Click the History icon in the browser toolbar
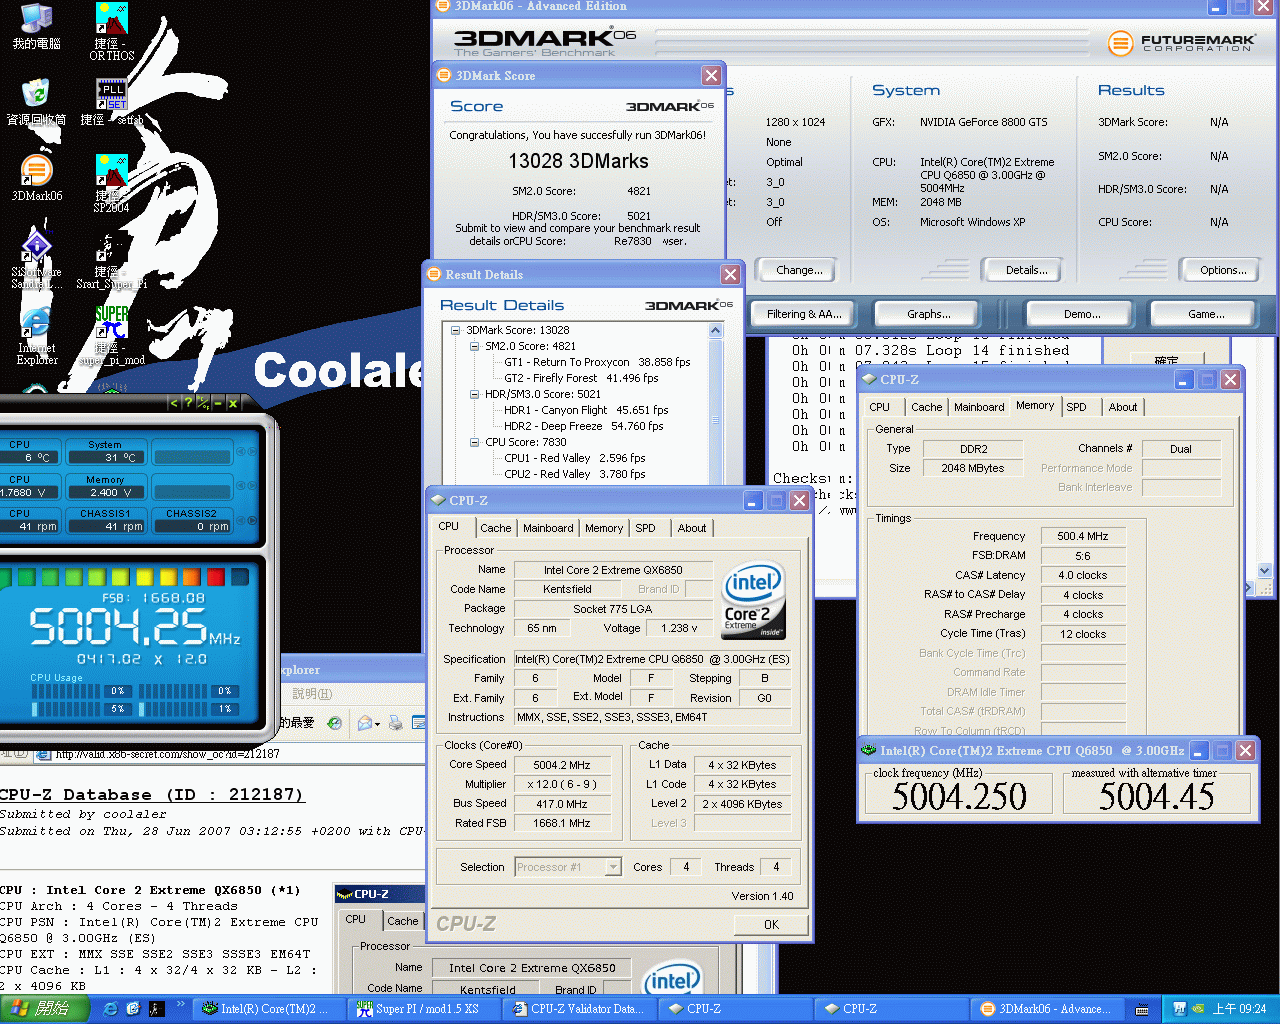Image resolution: width=1280 pixels, height=1024 pixels. click(334, 723)
